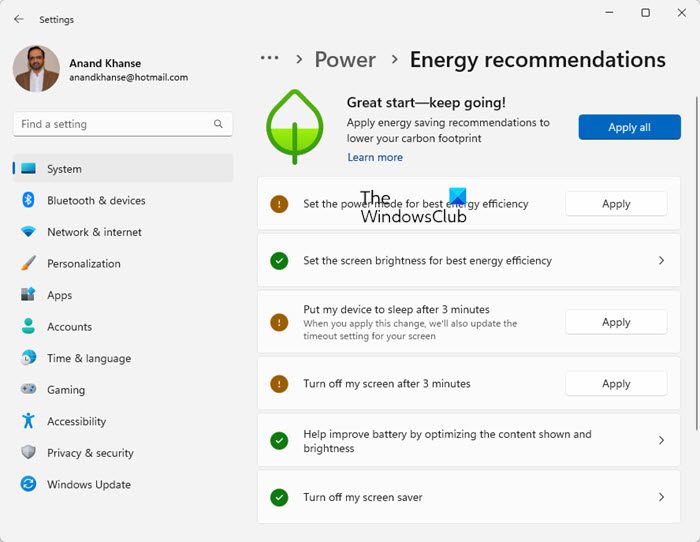Click the search magnifier icon
The height and width of the screenshot is (542, 700).
218,124
